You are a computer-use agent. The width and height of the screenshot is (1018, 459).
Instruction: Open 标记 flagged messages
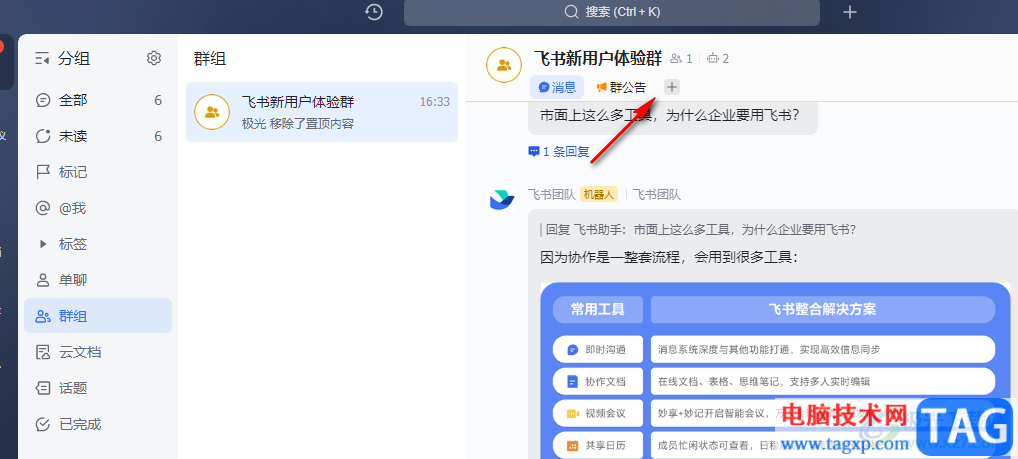pyautogui.click(x=98, y=173)
